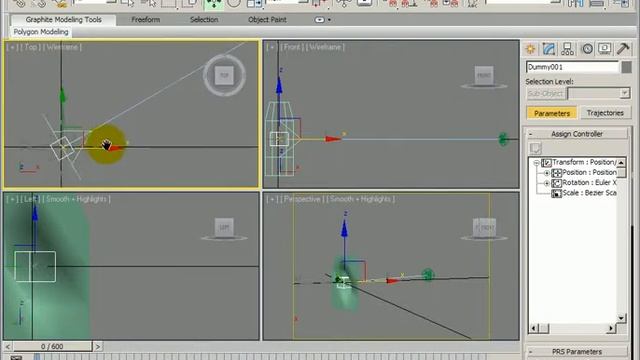
Task: Expand the Position controller tree node
Action: [x=547, y=173]
